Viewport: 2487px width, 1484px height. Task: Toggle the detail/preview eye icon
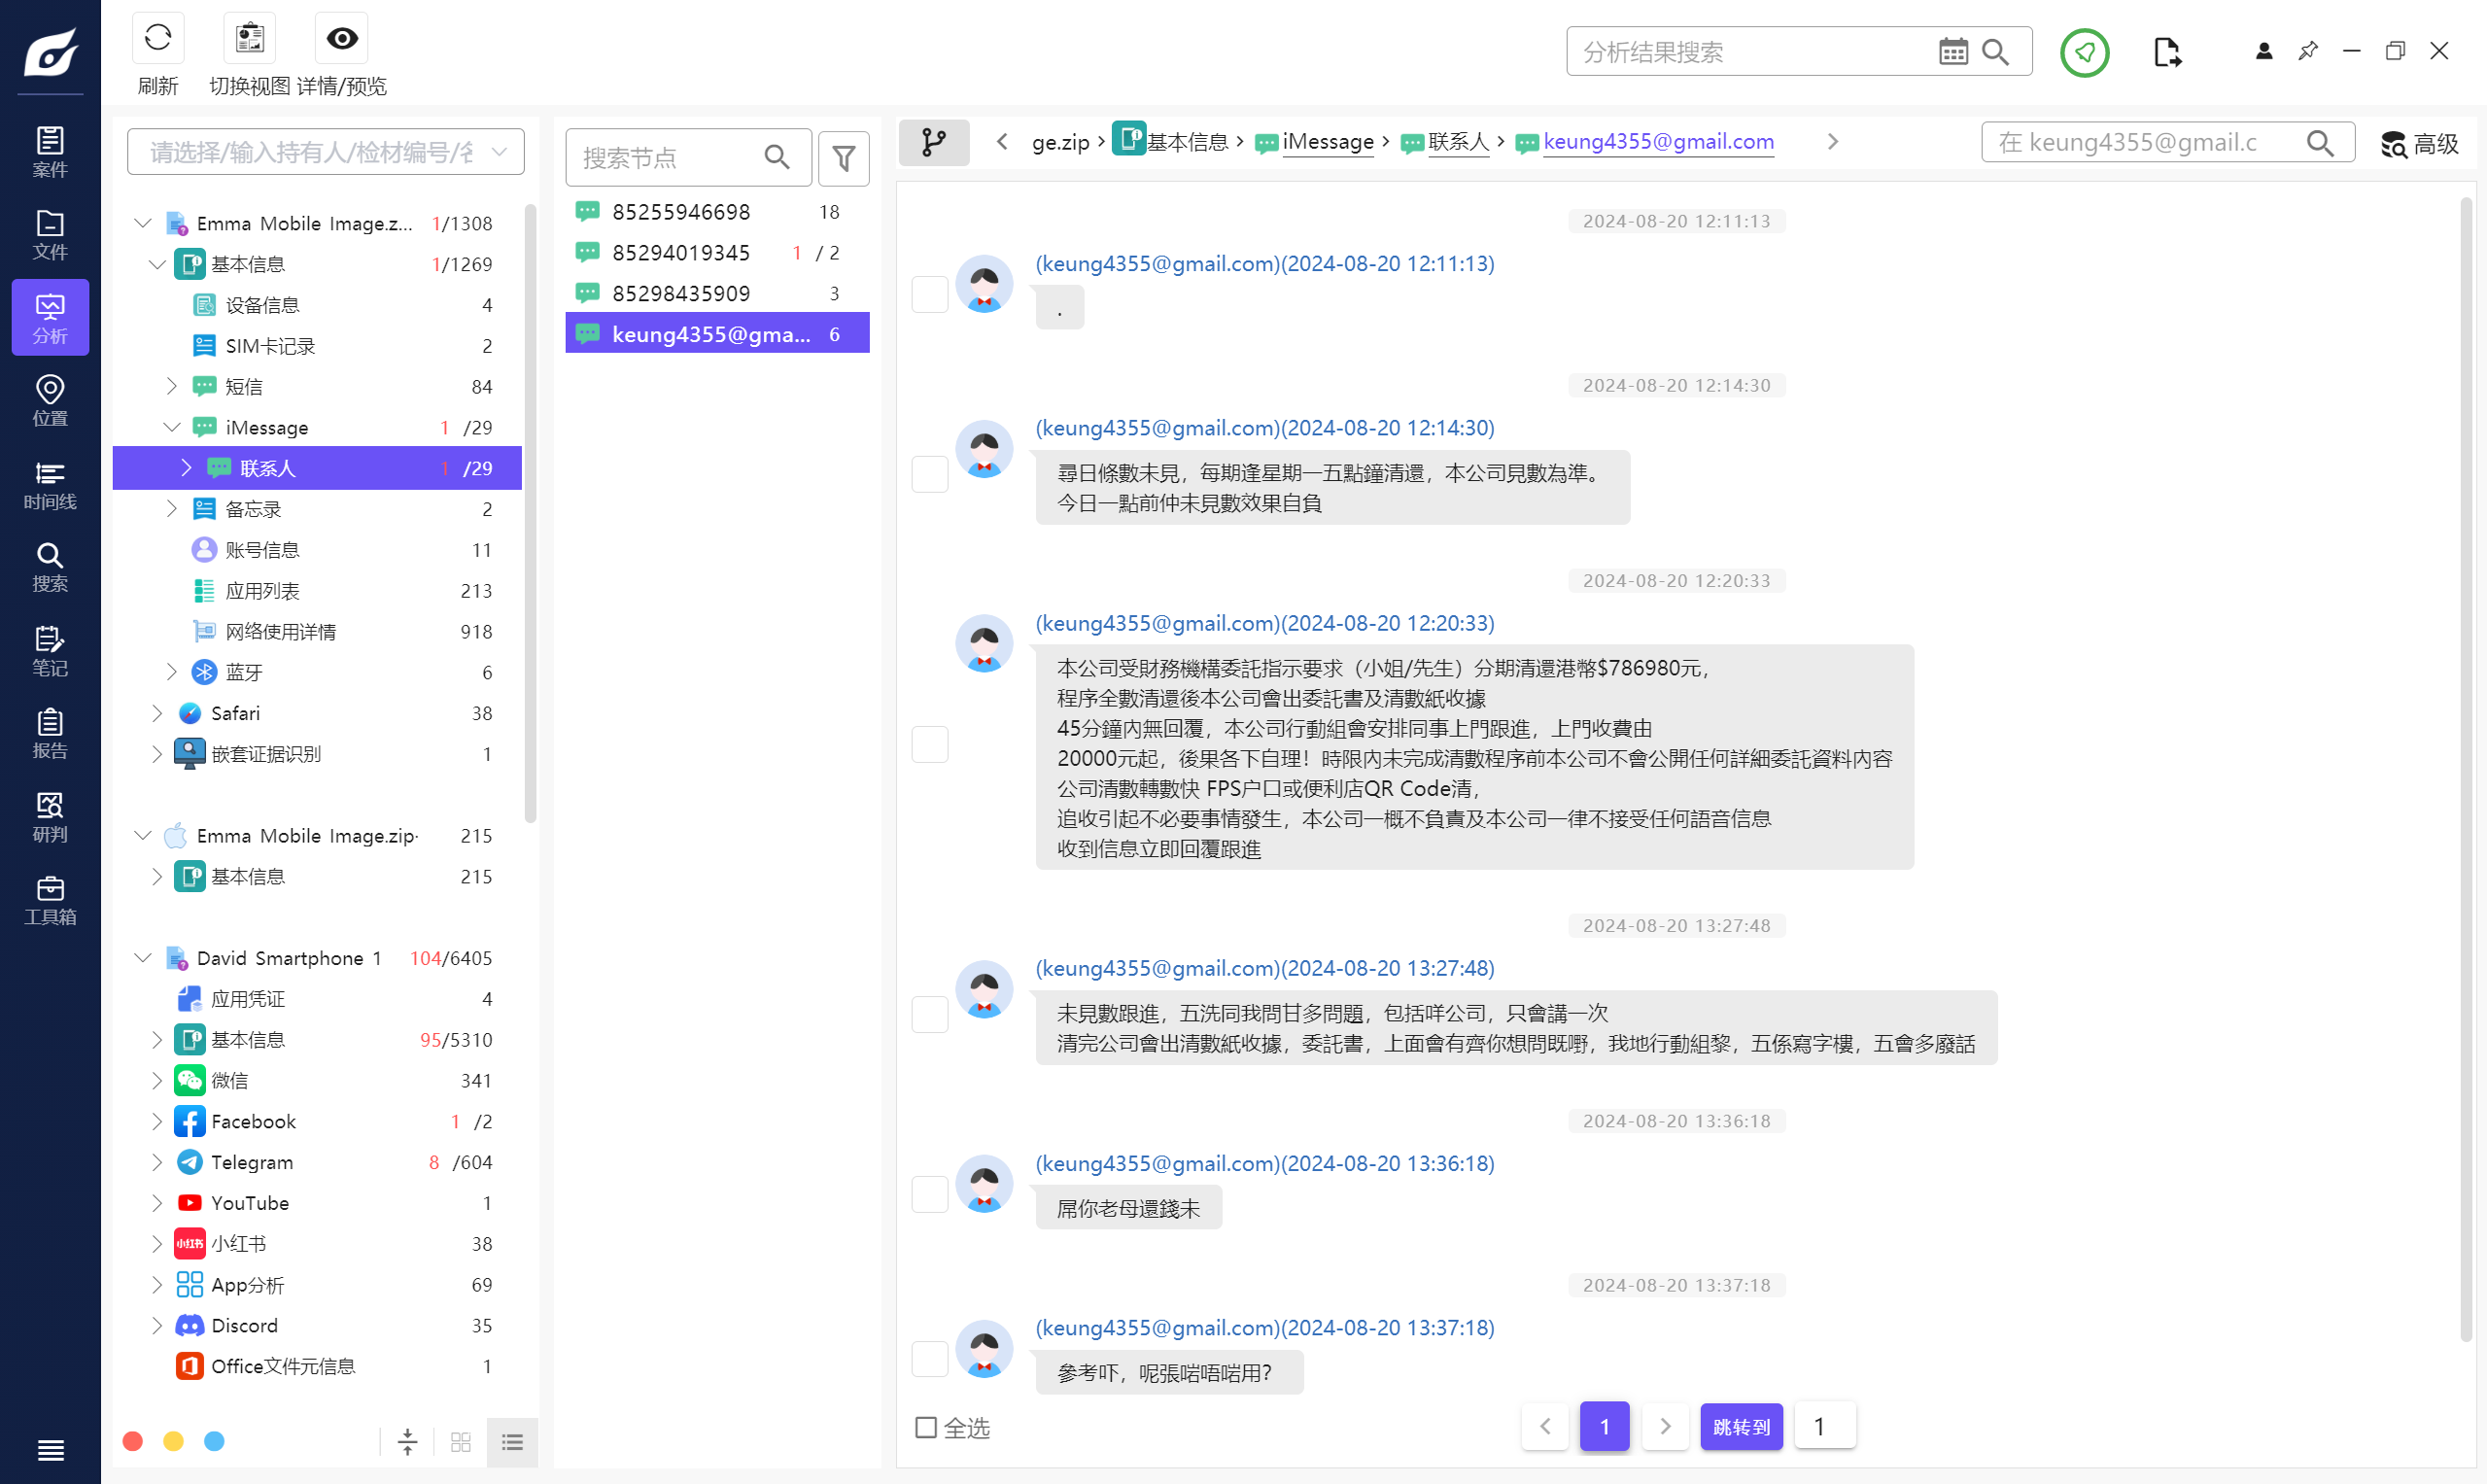(341, 39)
